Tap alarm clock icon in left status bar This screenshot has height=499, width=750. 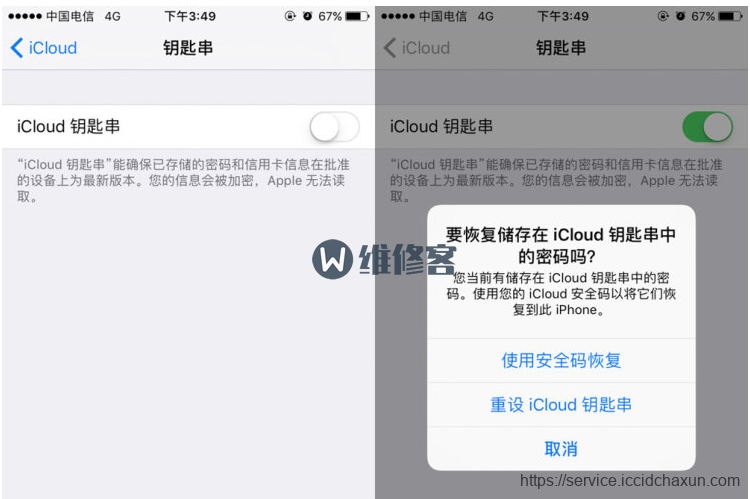point(307,16)
